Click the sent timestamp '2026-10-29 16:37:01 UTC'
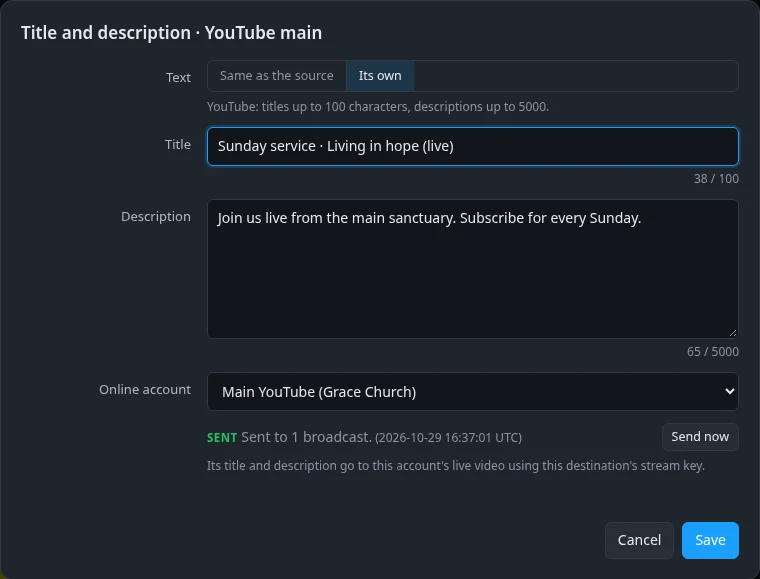The width and height of the screenshot is (760, 579). pos(448,438)
